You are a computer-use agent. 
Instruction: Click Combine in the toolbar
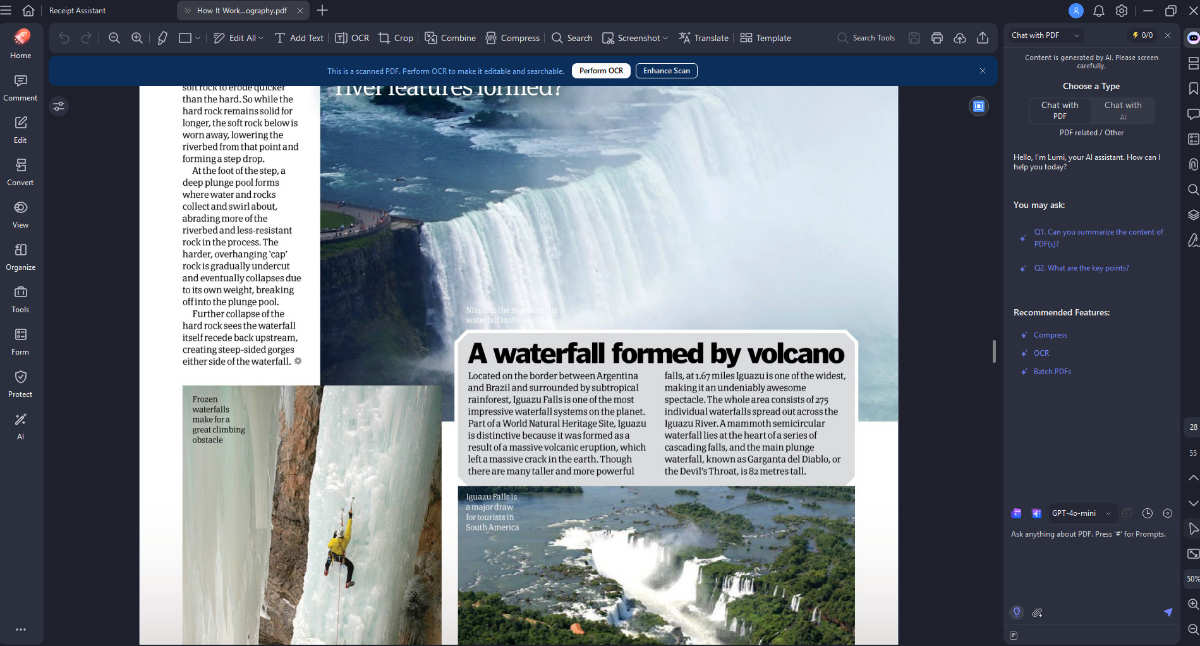[x=450, y=38]
